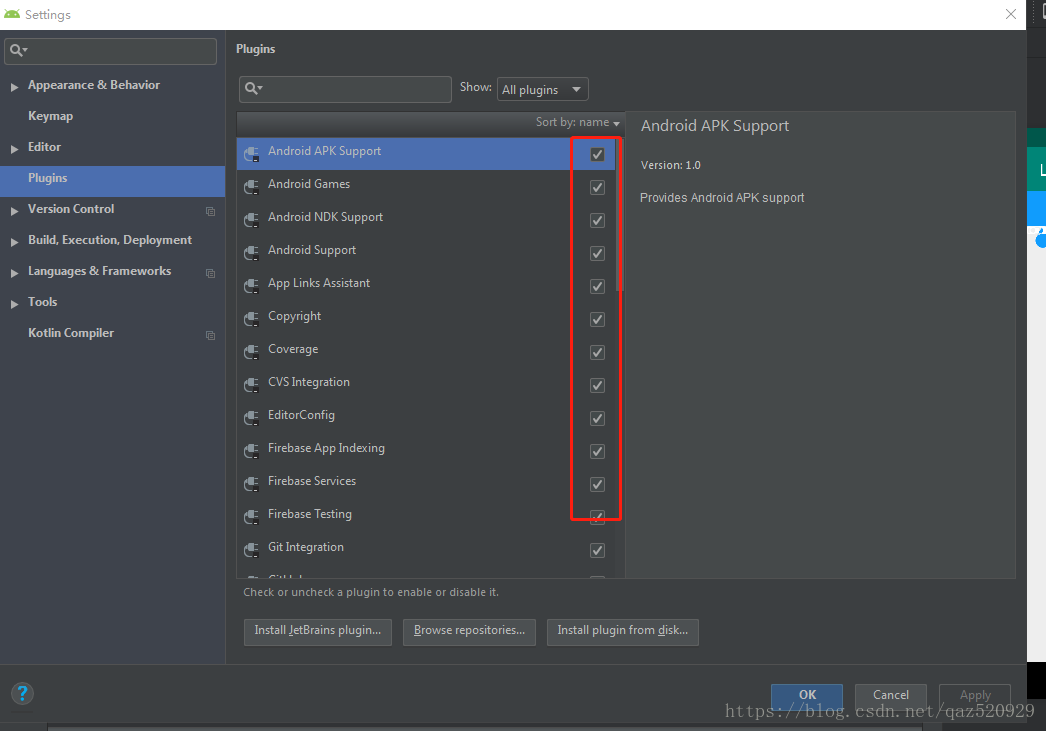Open Build, Execution, Deployment settings
1046x731 pixels.
110,240
